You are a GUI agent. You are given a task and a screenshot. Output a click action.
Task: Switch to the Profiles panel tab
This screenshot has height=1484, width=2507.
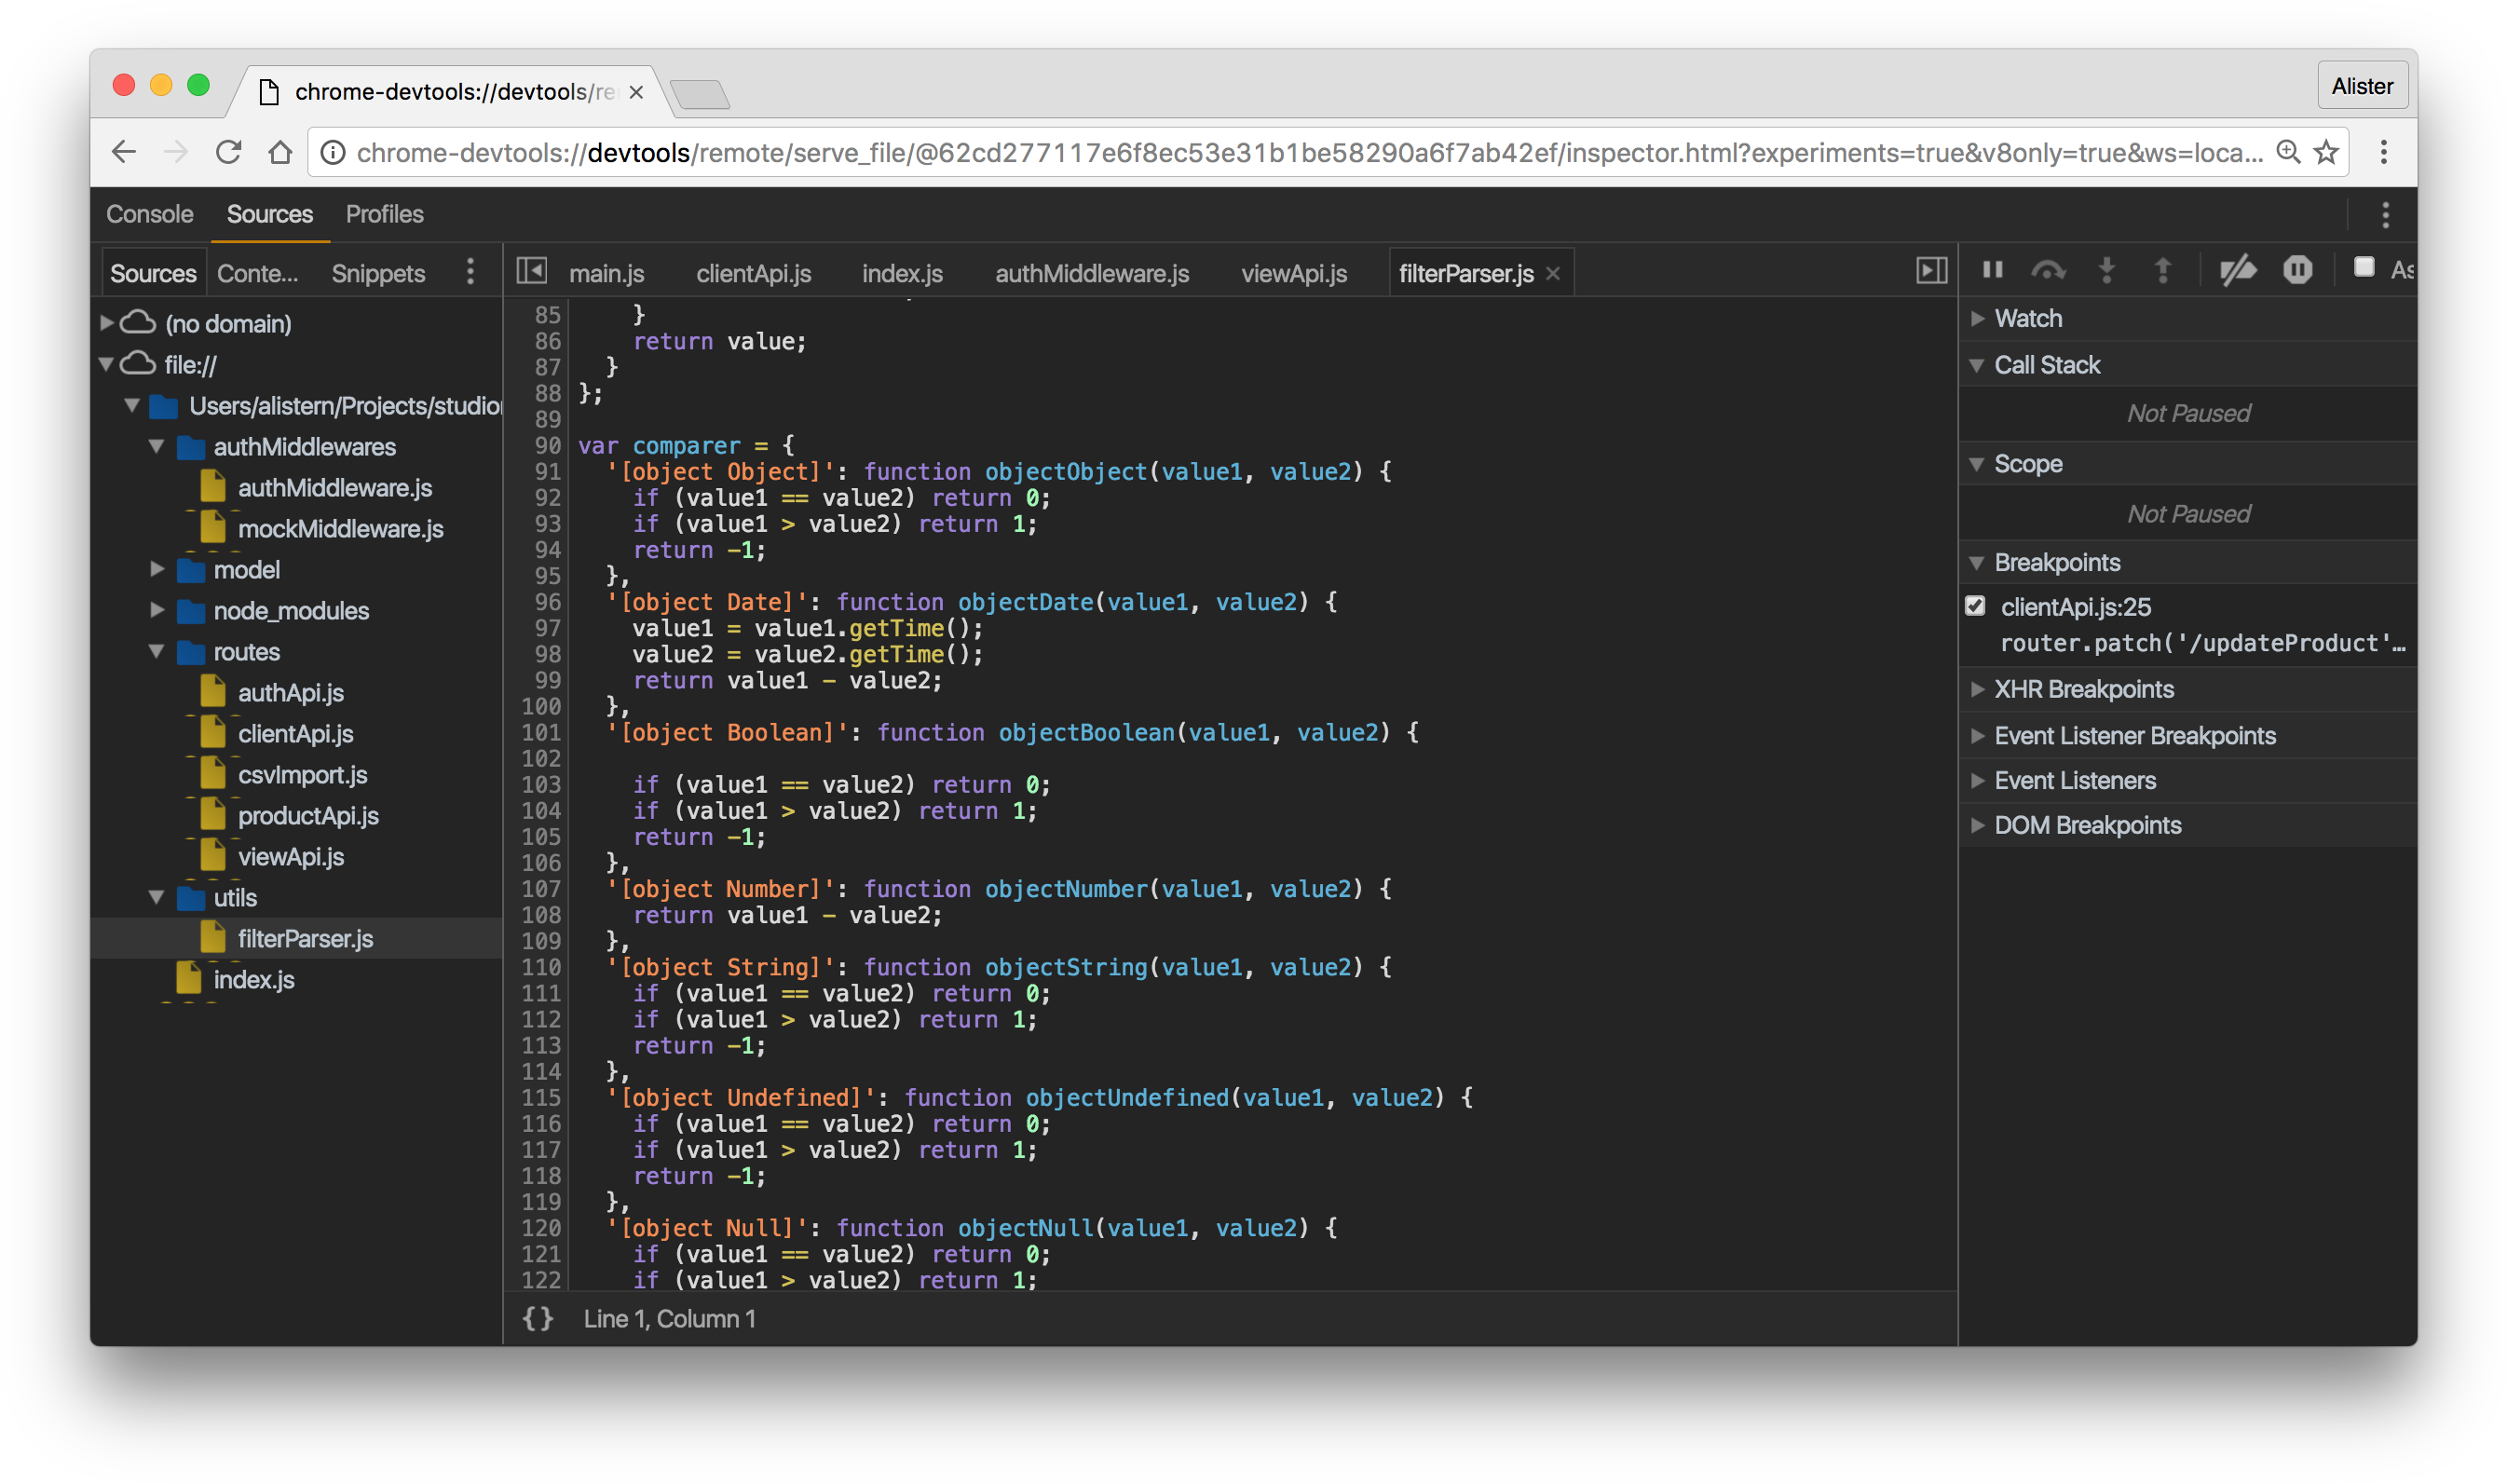click(x=385, y=214)
